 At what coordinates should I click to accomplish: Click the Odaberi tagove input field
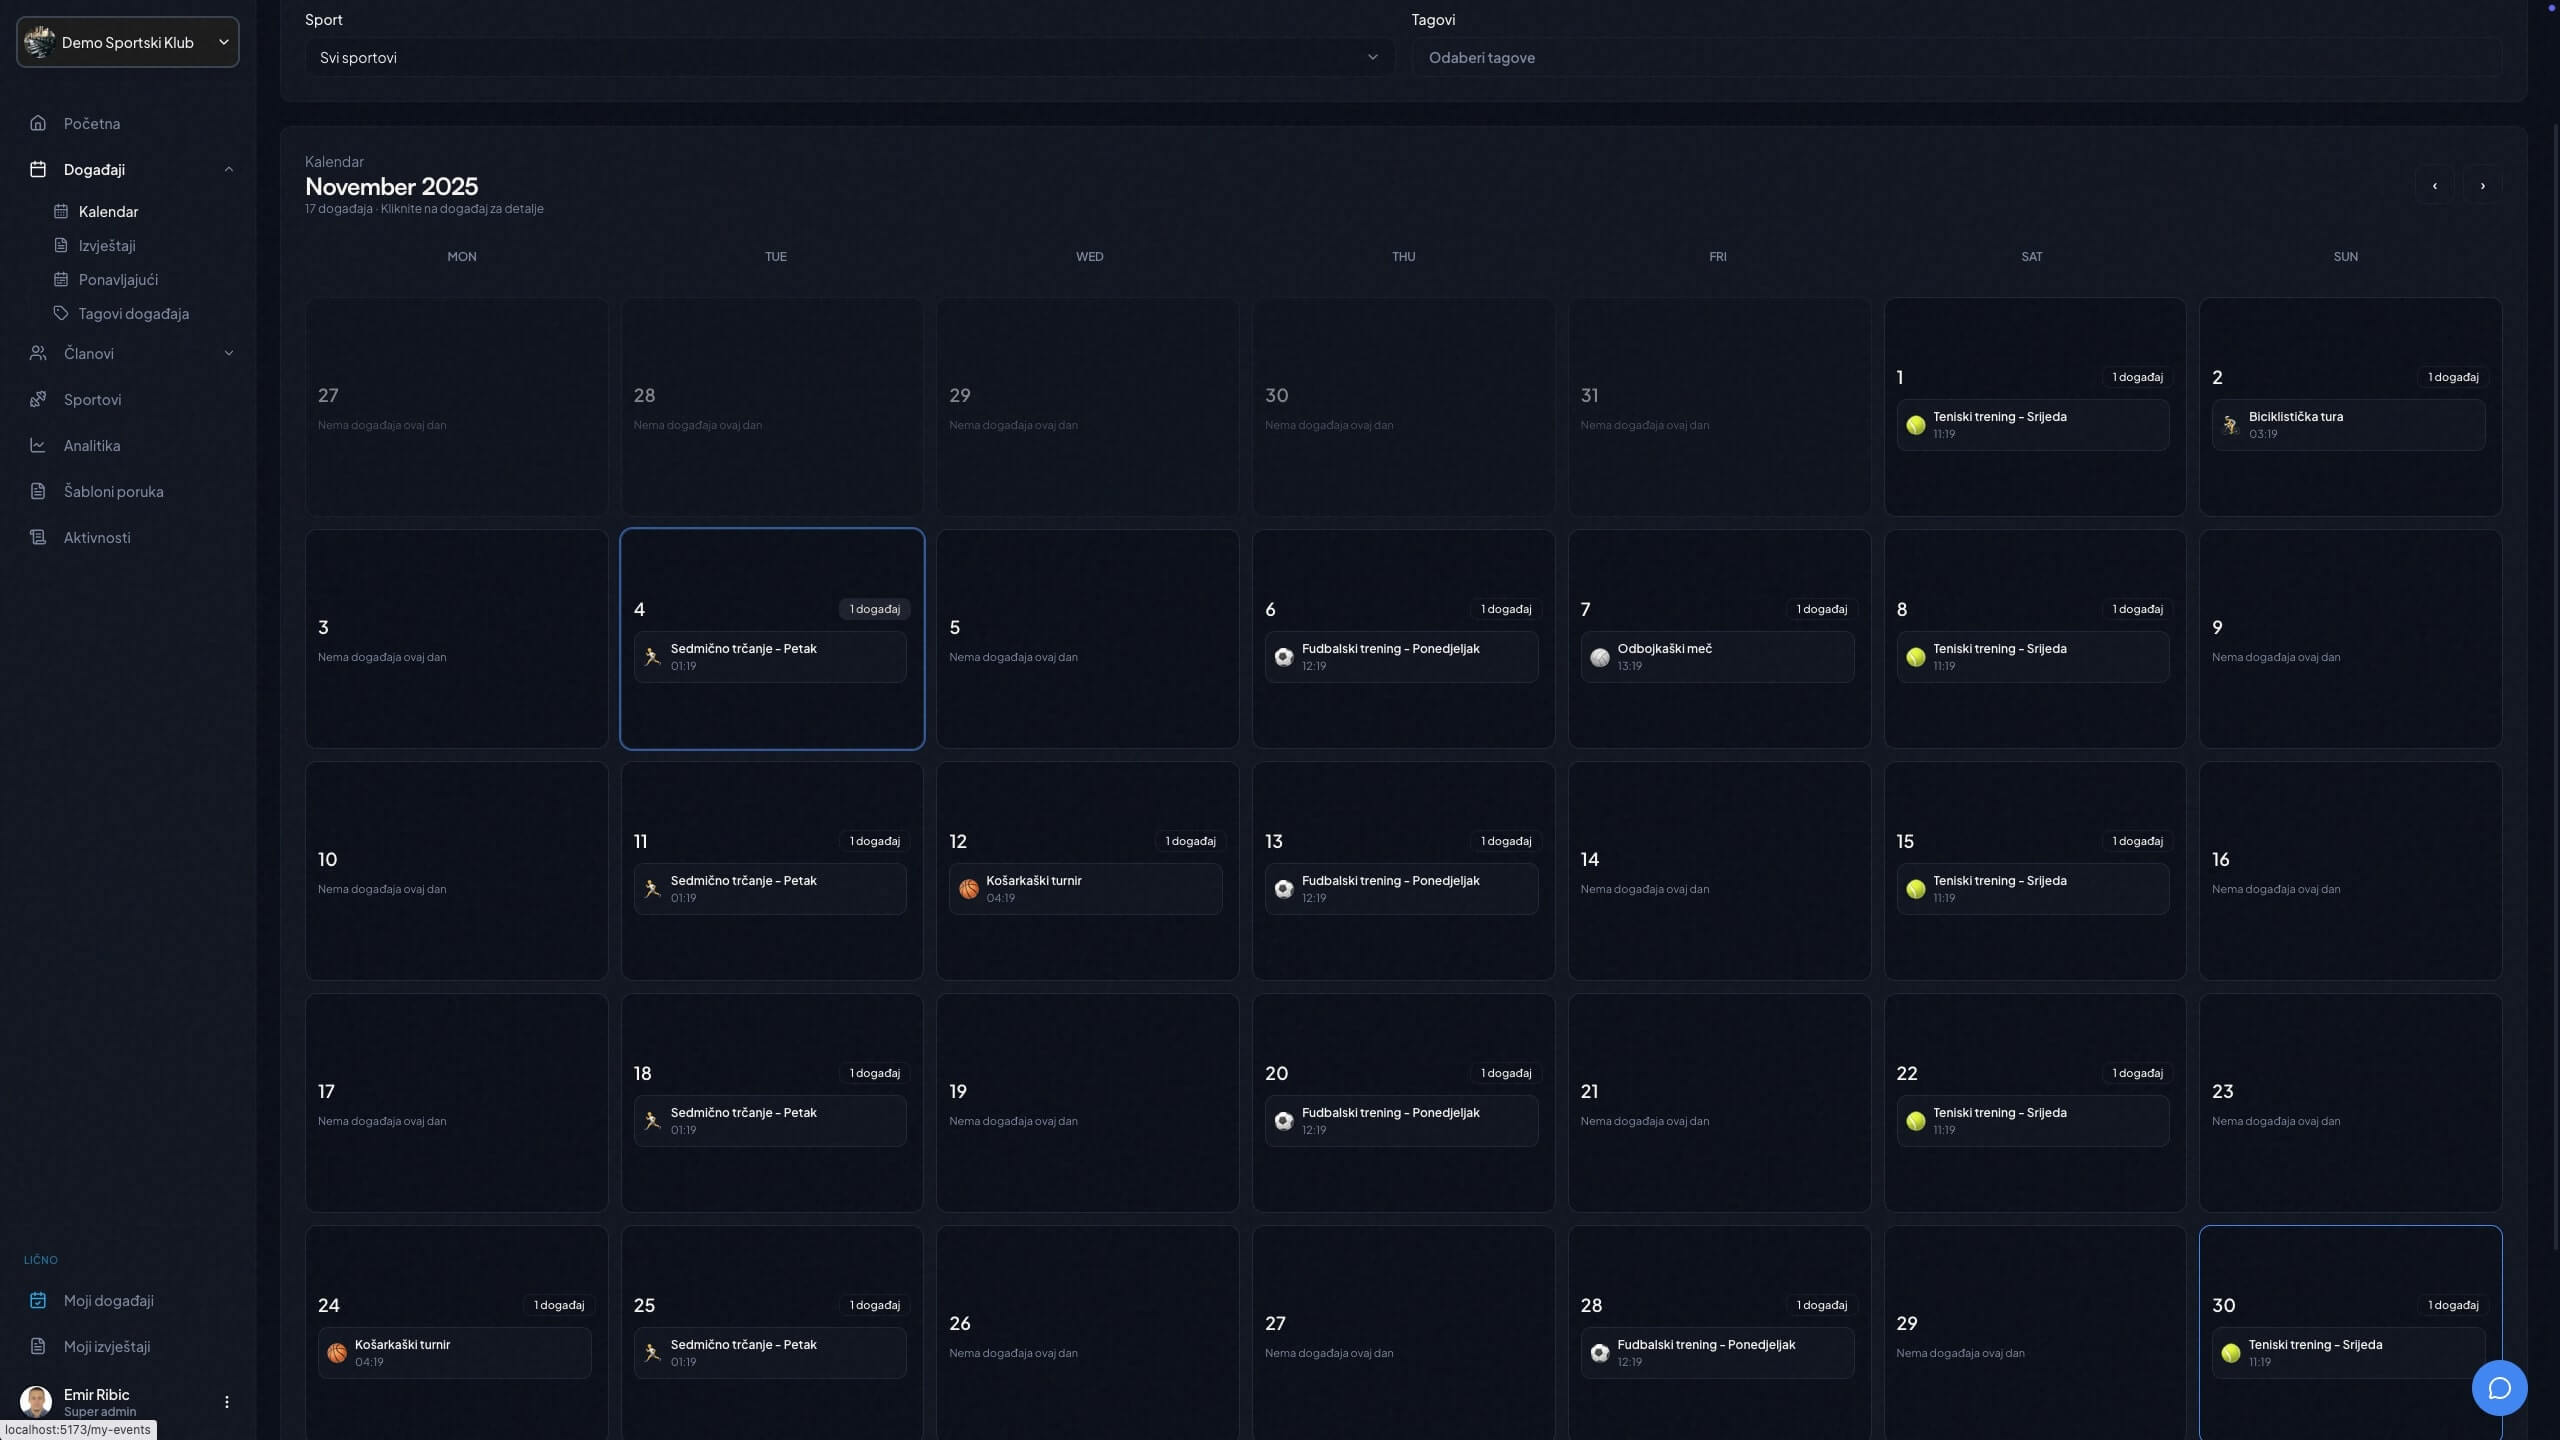coord(1955,58)
